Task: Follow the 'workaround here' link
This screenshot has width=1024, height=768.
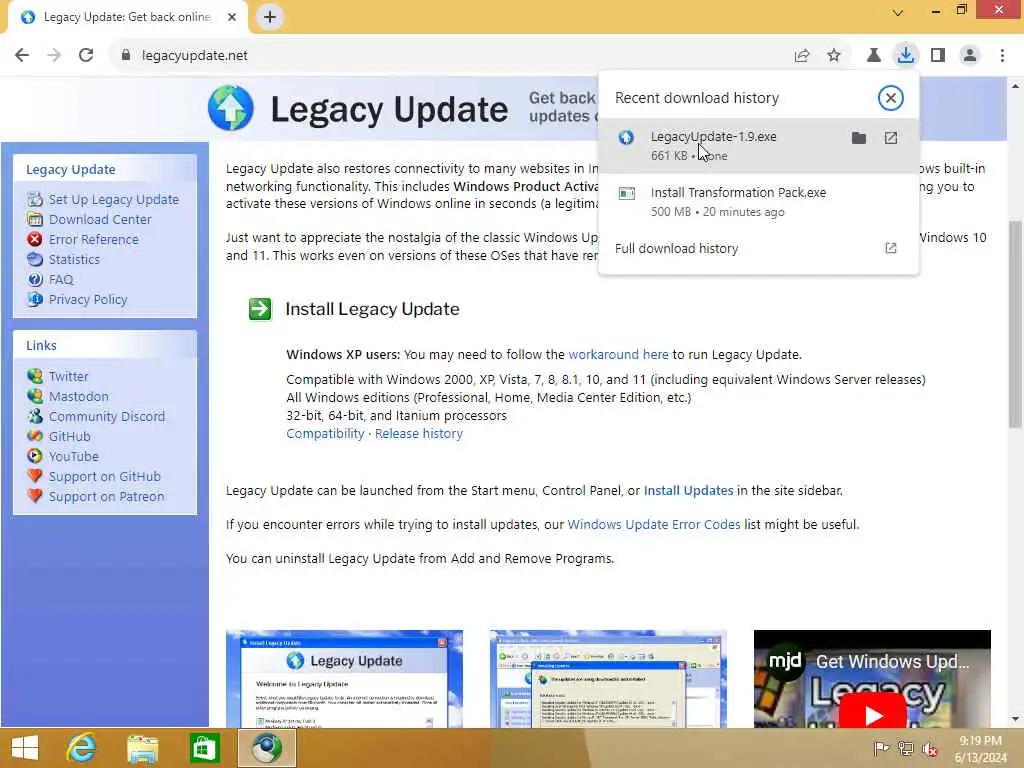Action: (618, 355)
